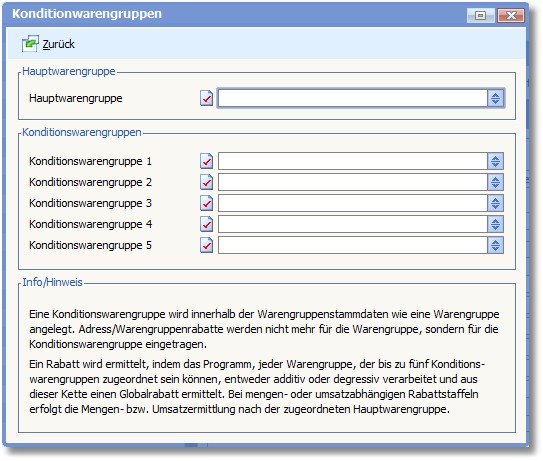Viewport: 543px width, 461px height.
Task: Open lookup icon for Konditionswarengruppe 5
Action: click(x=206, y=245)
